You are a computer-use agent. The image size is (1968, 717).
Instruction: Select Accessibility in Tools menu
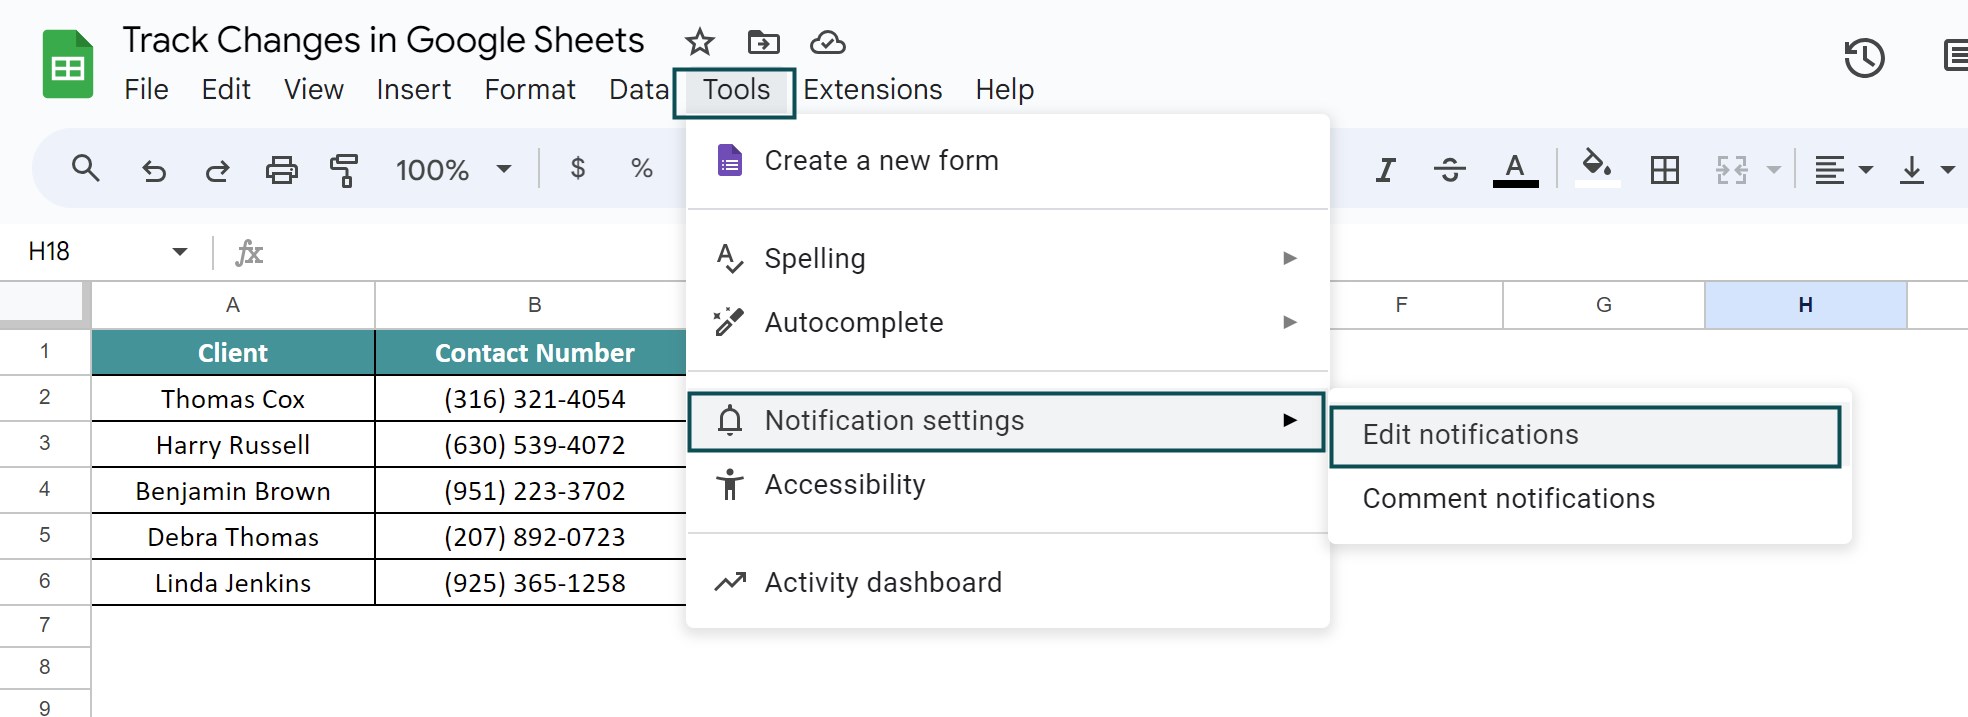pyautogui.click(x=1008, y=485)
